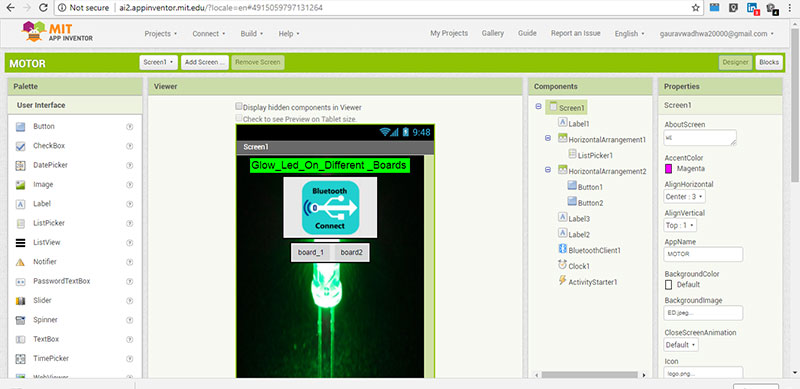800x389 pixels.
Task: Click the BackgroundColor Default swatch
Action: 668,284
